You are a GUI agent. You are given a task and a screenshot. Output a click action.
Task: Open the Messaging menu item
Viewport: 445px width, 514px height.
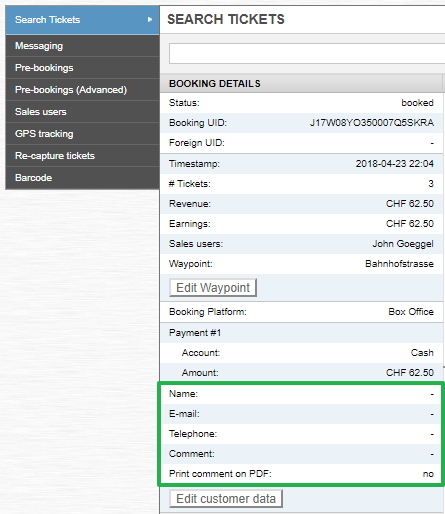point(82,46)
